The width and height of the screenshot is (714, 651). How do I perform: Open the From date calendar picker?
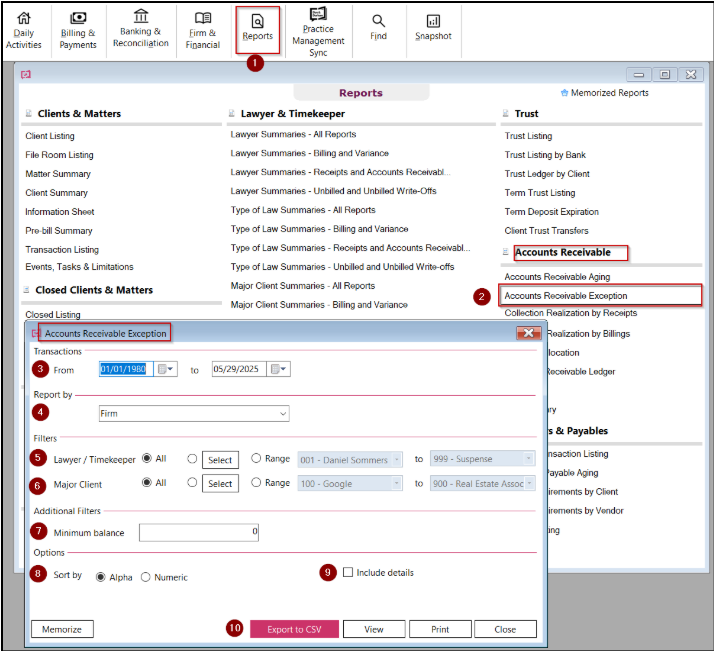(165, 369)
